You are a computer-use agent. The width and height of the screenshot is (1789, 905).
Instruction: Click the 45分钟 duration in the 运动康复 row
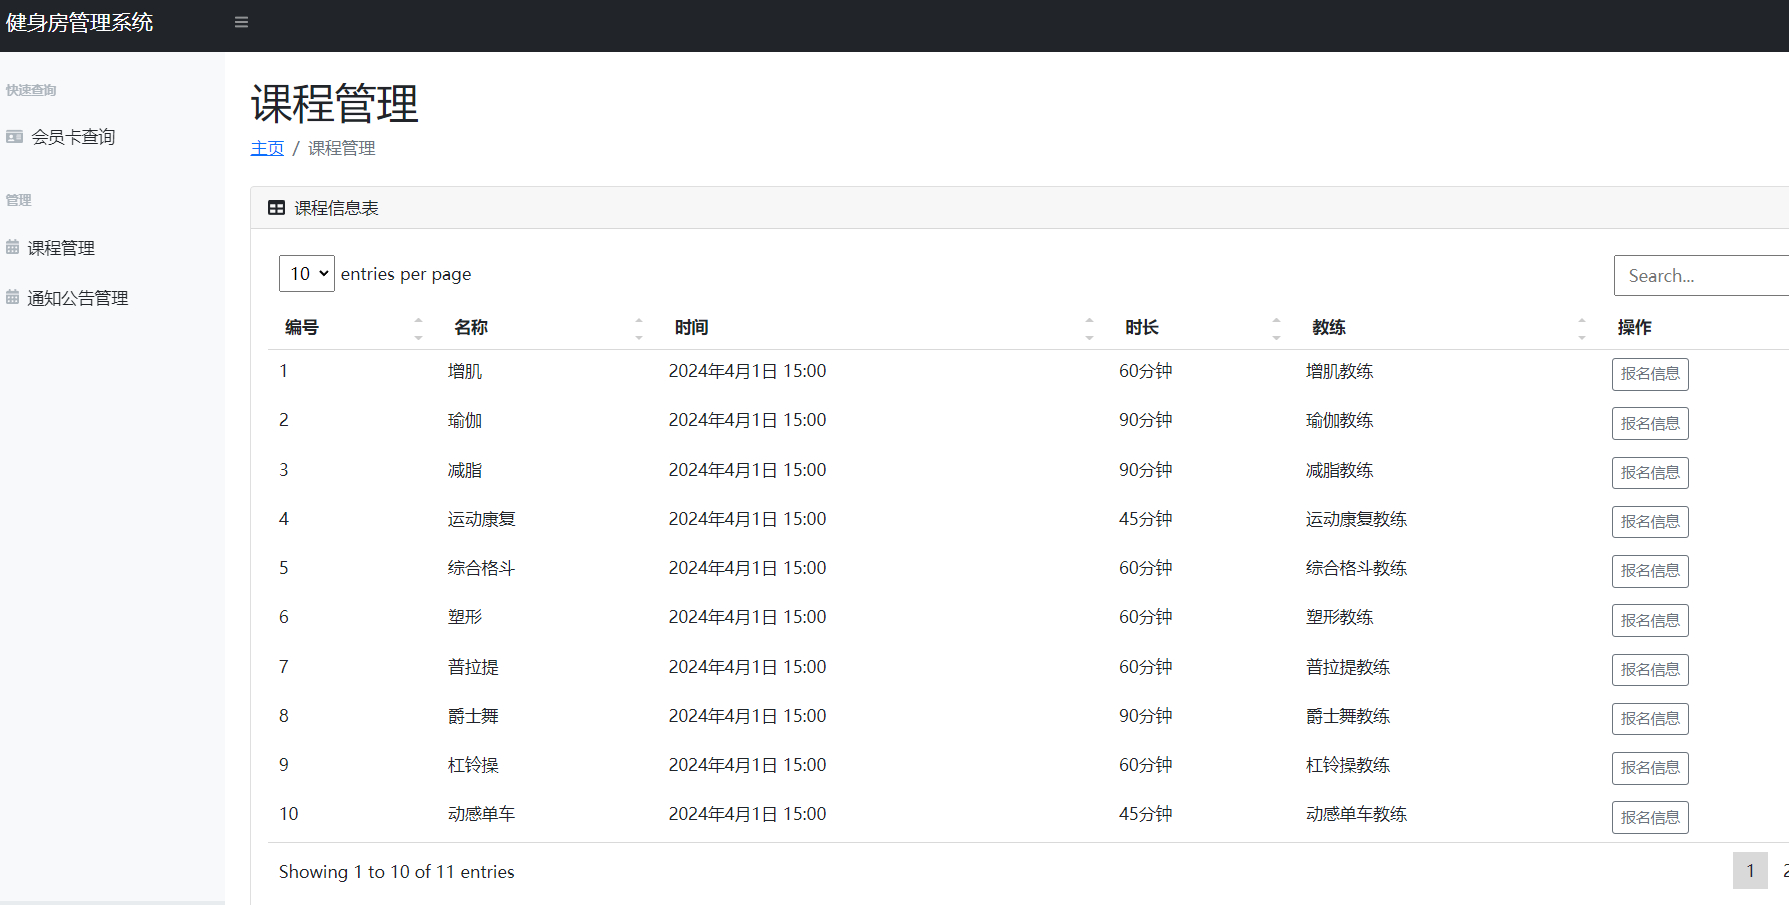pos(1145,519)
